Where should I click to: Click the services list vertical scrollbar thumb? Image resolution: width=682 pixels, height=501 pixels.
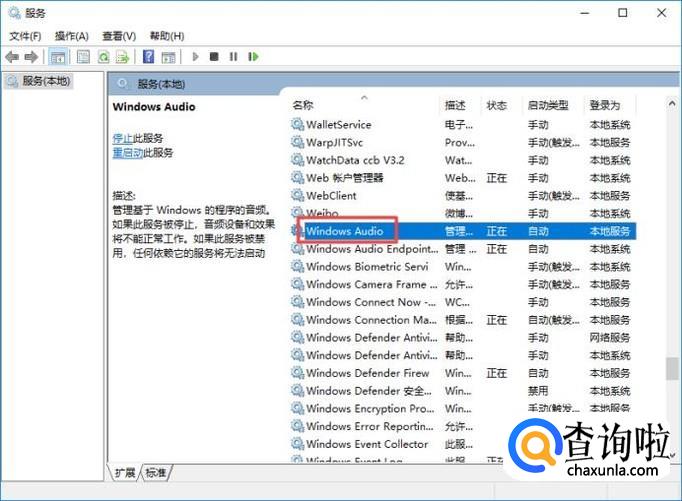pos(672,369)
